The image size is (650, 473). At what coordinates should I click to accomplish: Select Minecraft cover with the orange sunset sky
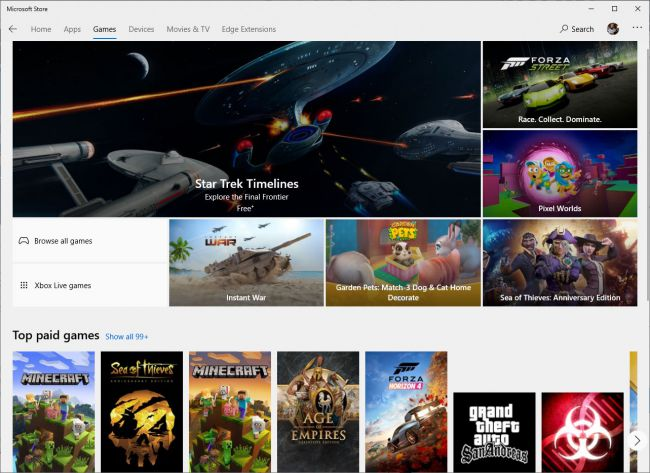tap(230, 412)
